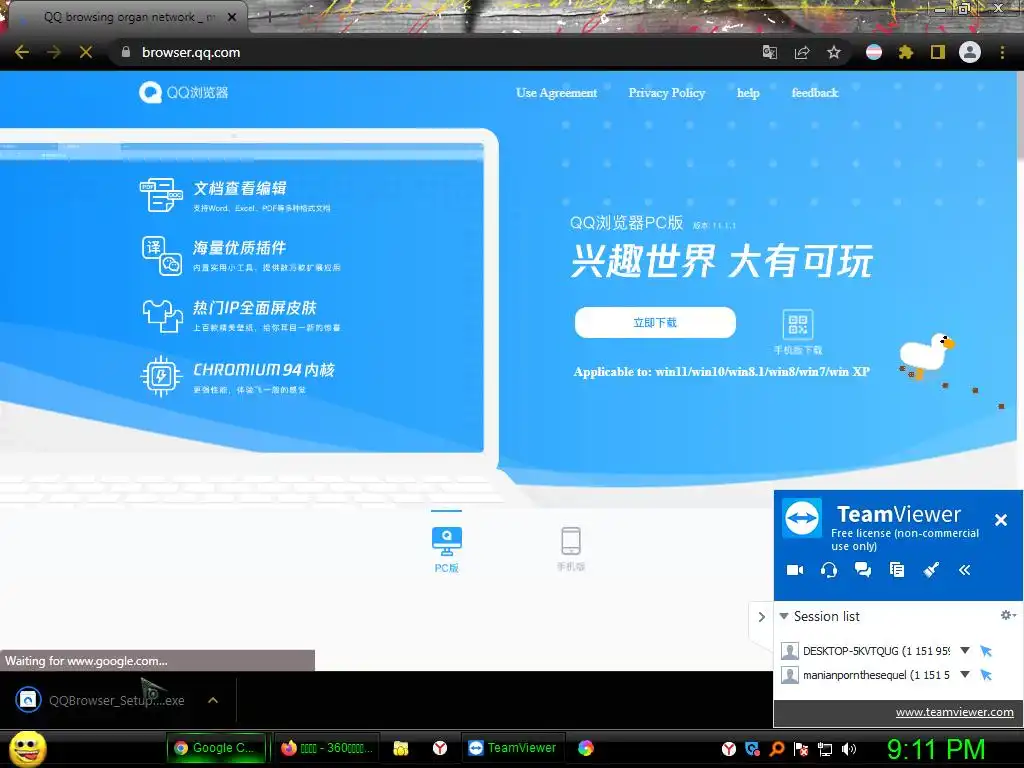Stop page loading with the X button
The height and width of the screenshot is (768, 1024).
(x=86, y=52)
